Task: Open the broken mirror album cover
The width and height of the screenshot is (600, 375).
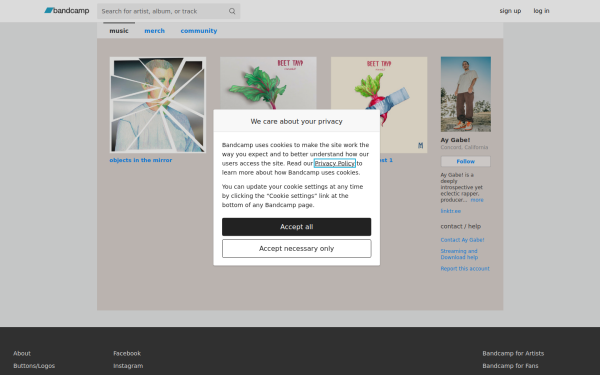Action: (x=158, y=105)
